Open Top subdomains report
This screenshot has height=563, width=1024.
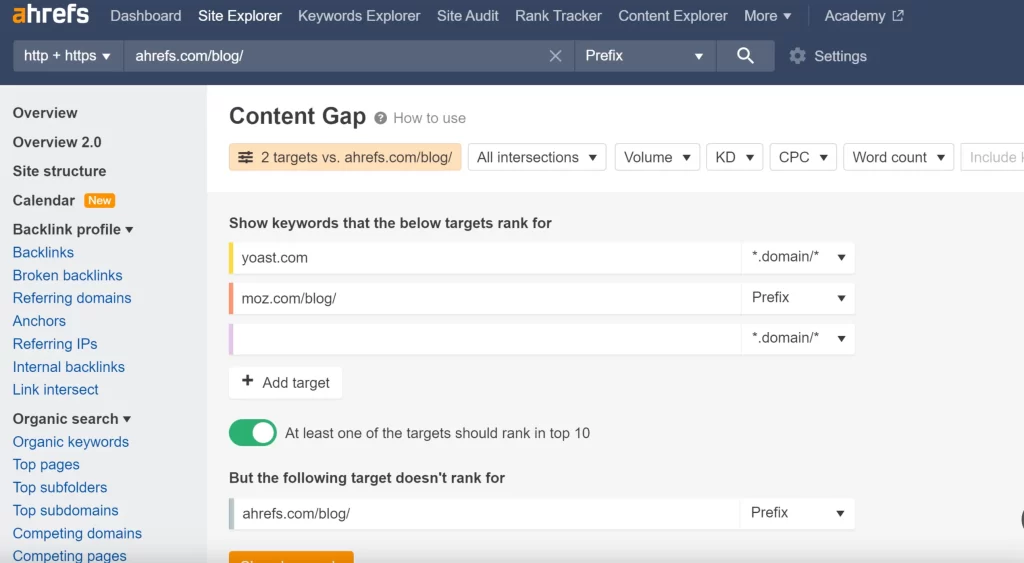pyautogui.click(x=65, y=510)
